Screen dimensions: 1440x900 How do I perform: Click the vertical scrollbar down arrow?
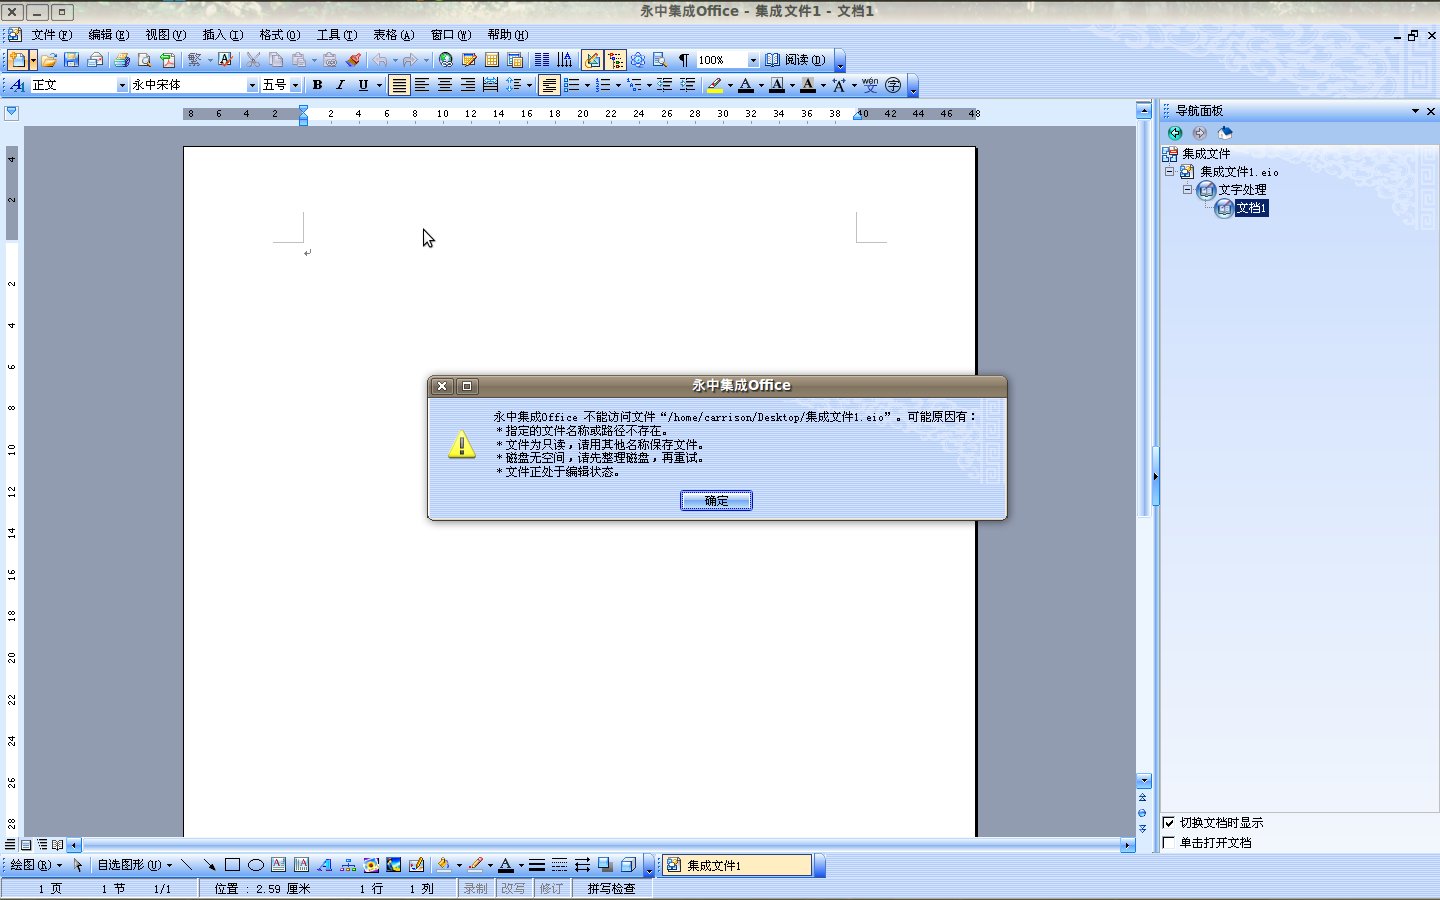[x=1144, y=781]
